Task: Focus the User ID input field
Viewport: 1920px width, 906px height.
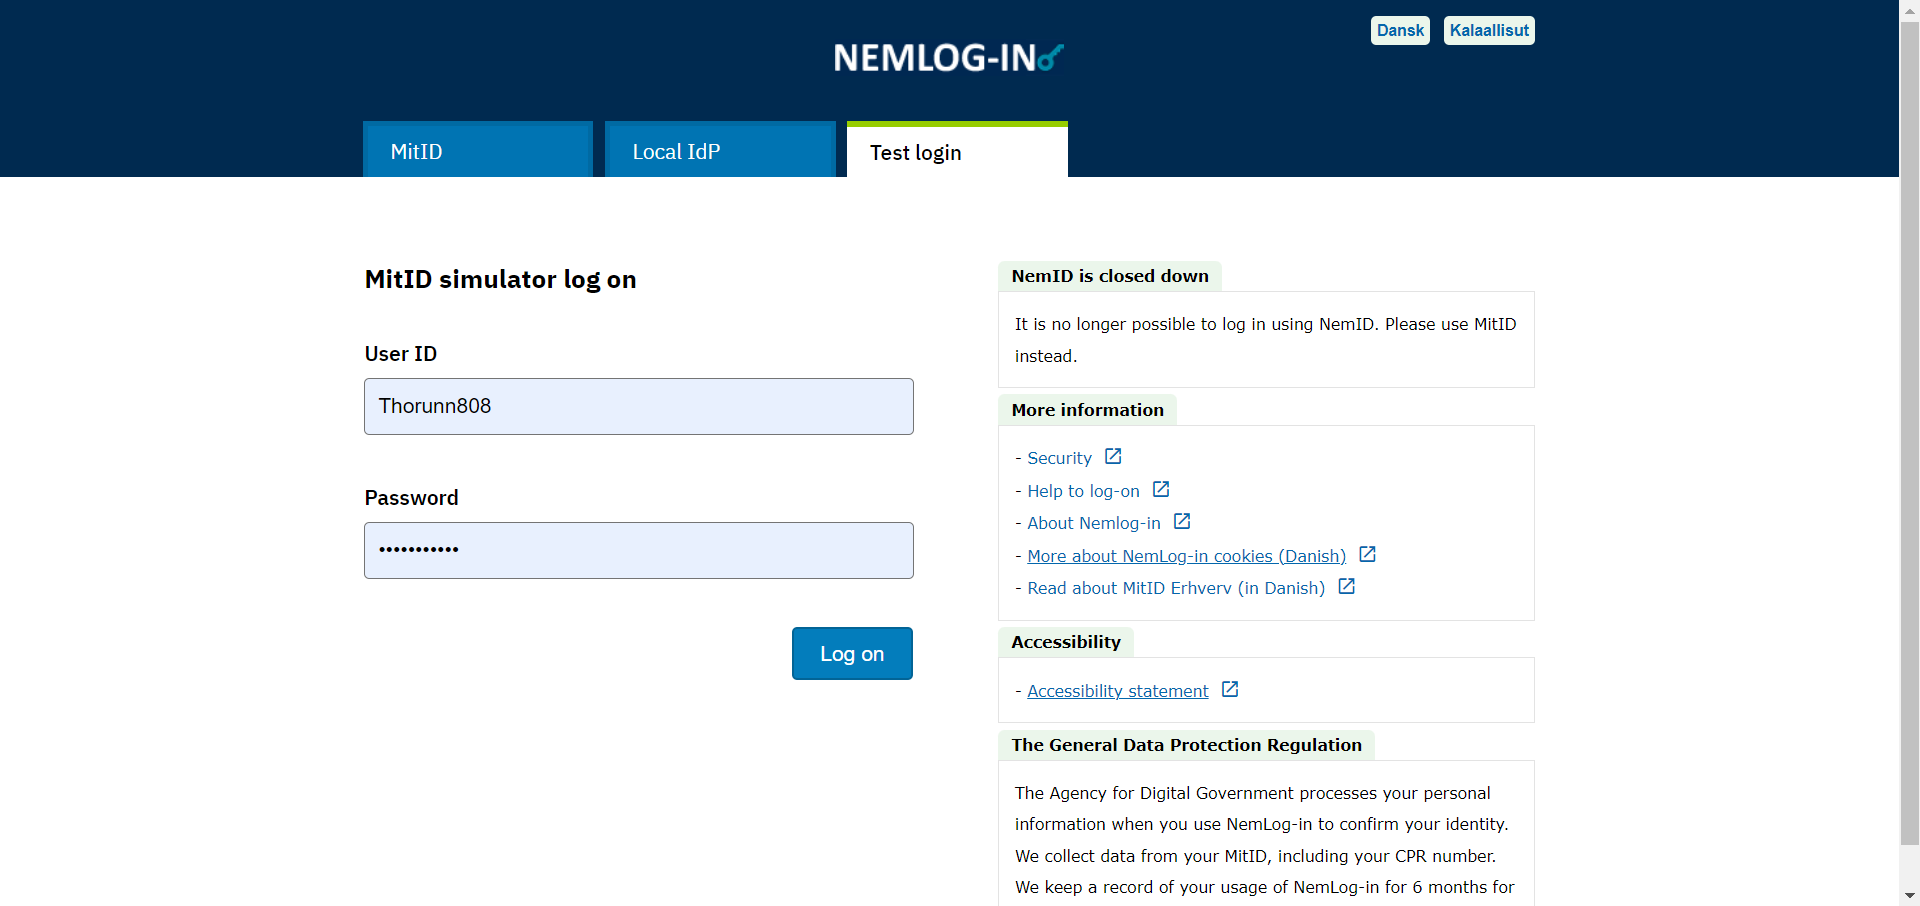Action: 639,406
